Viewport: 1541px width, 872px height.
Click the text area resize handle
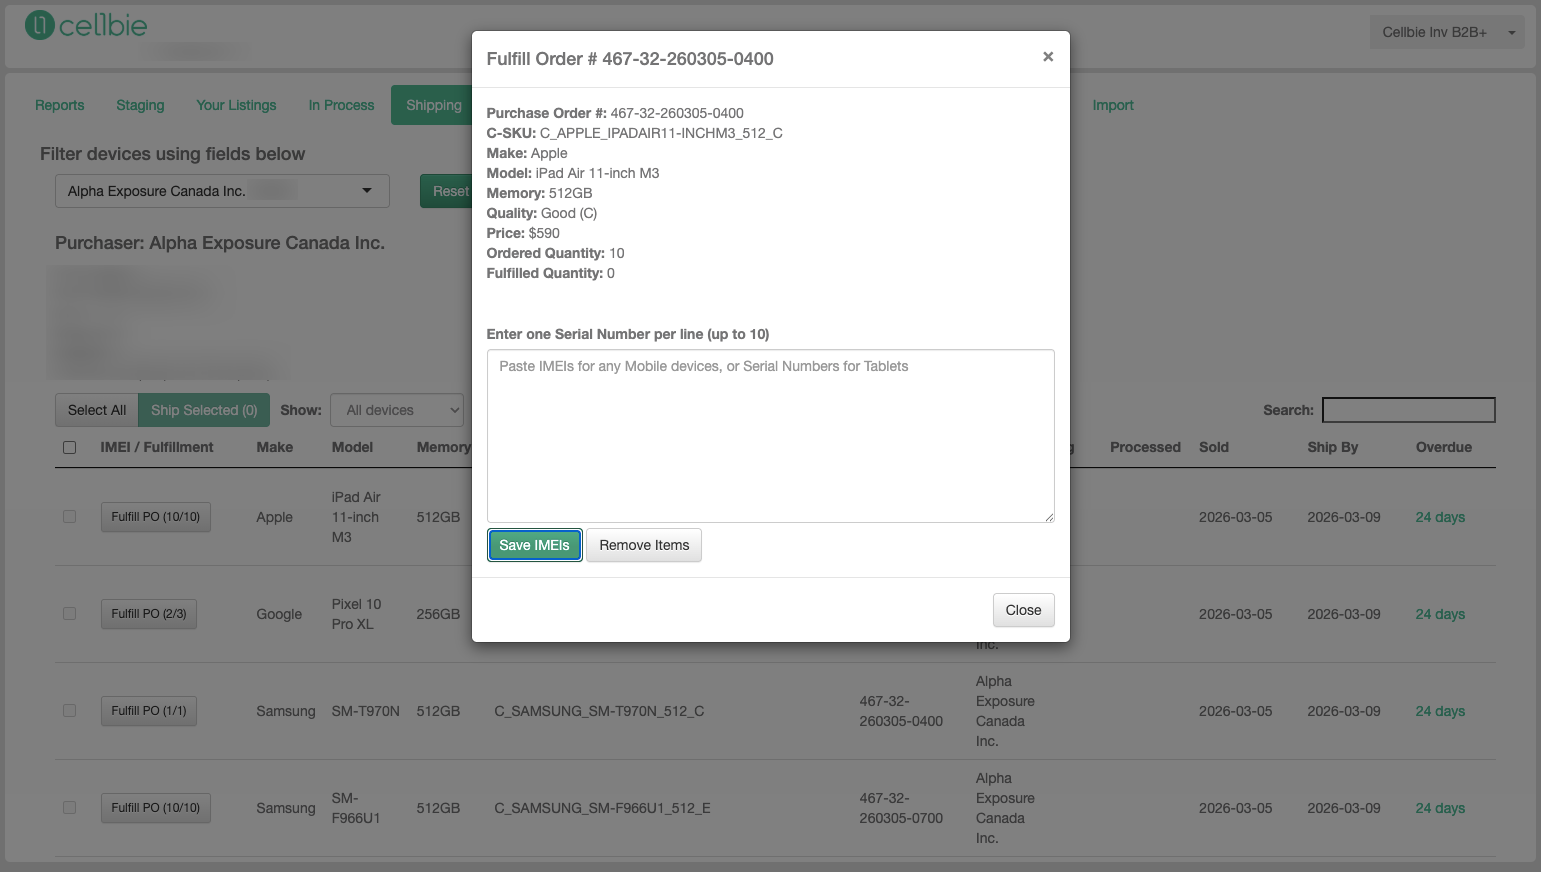1048,517
